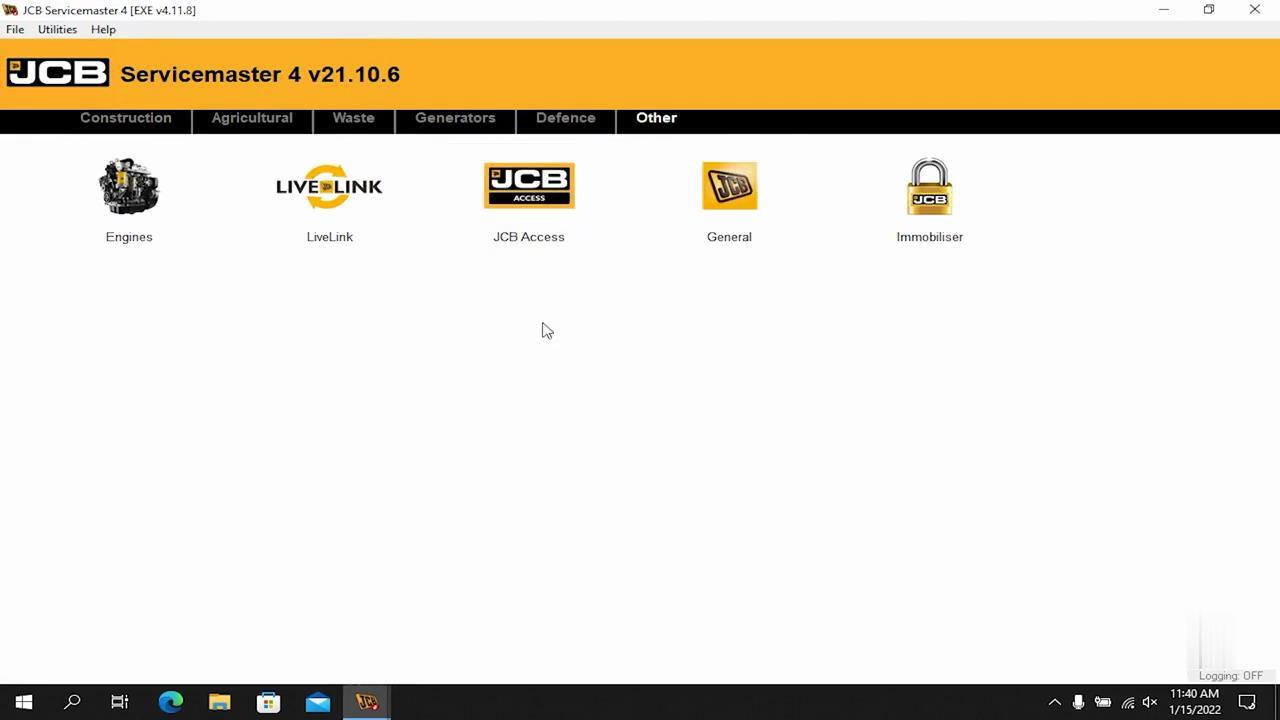The height and width of the screenshot is (720, 1280).
Task: Switch to the Construction tab
Action: click(x=126, y=118)
